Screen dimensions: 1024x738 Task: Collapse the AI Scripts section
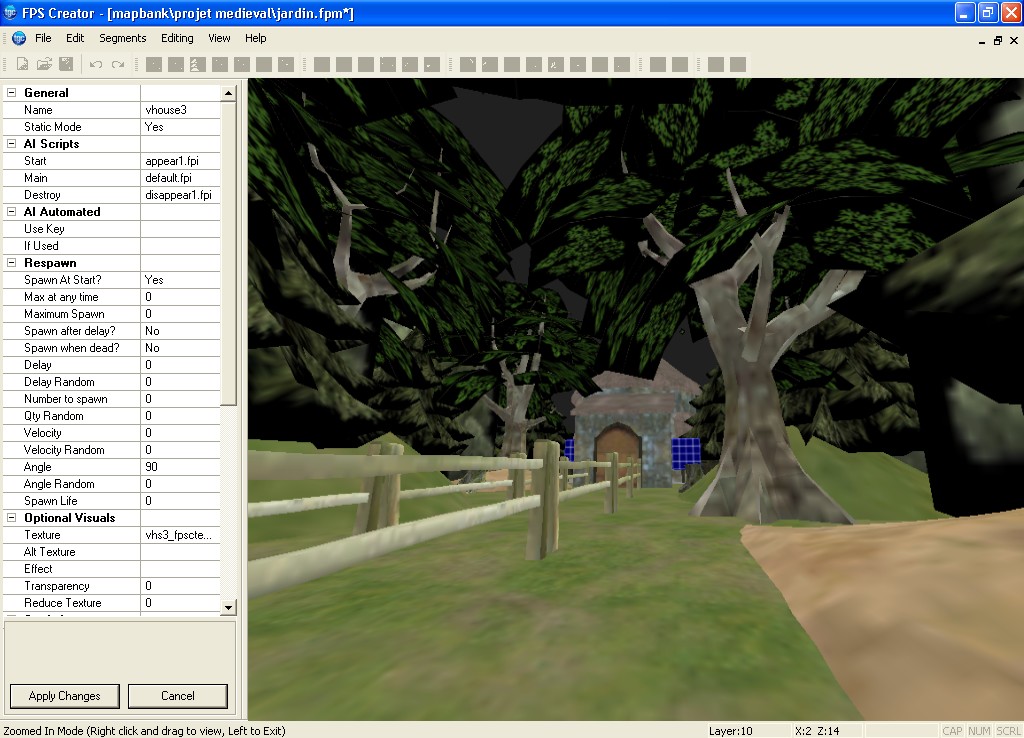(11, 144)
